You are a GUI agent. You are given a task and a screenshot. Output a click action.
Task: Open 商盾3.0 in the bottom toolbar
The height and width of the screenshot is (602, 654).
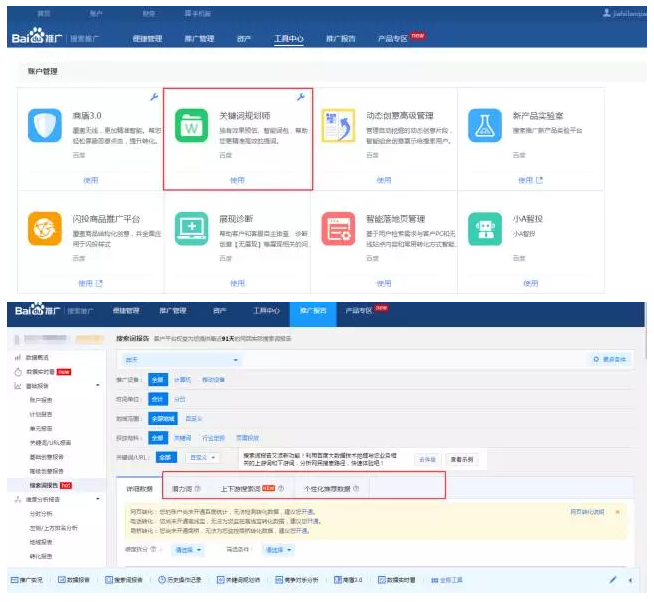point(348,580)
